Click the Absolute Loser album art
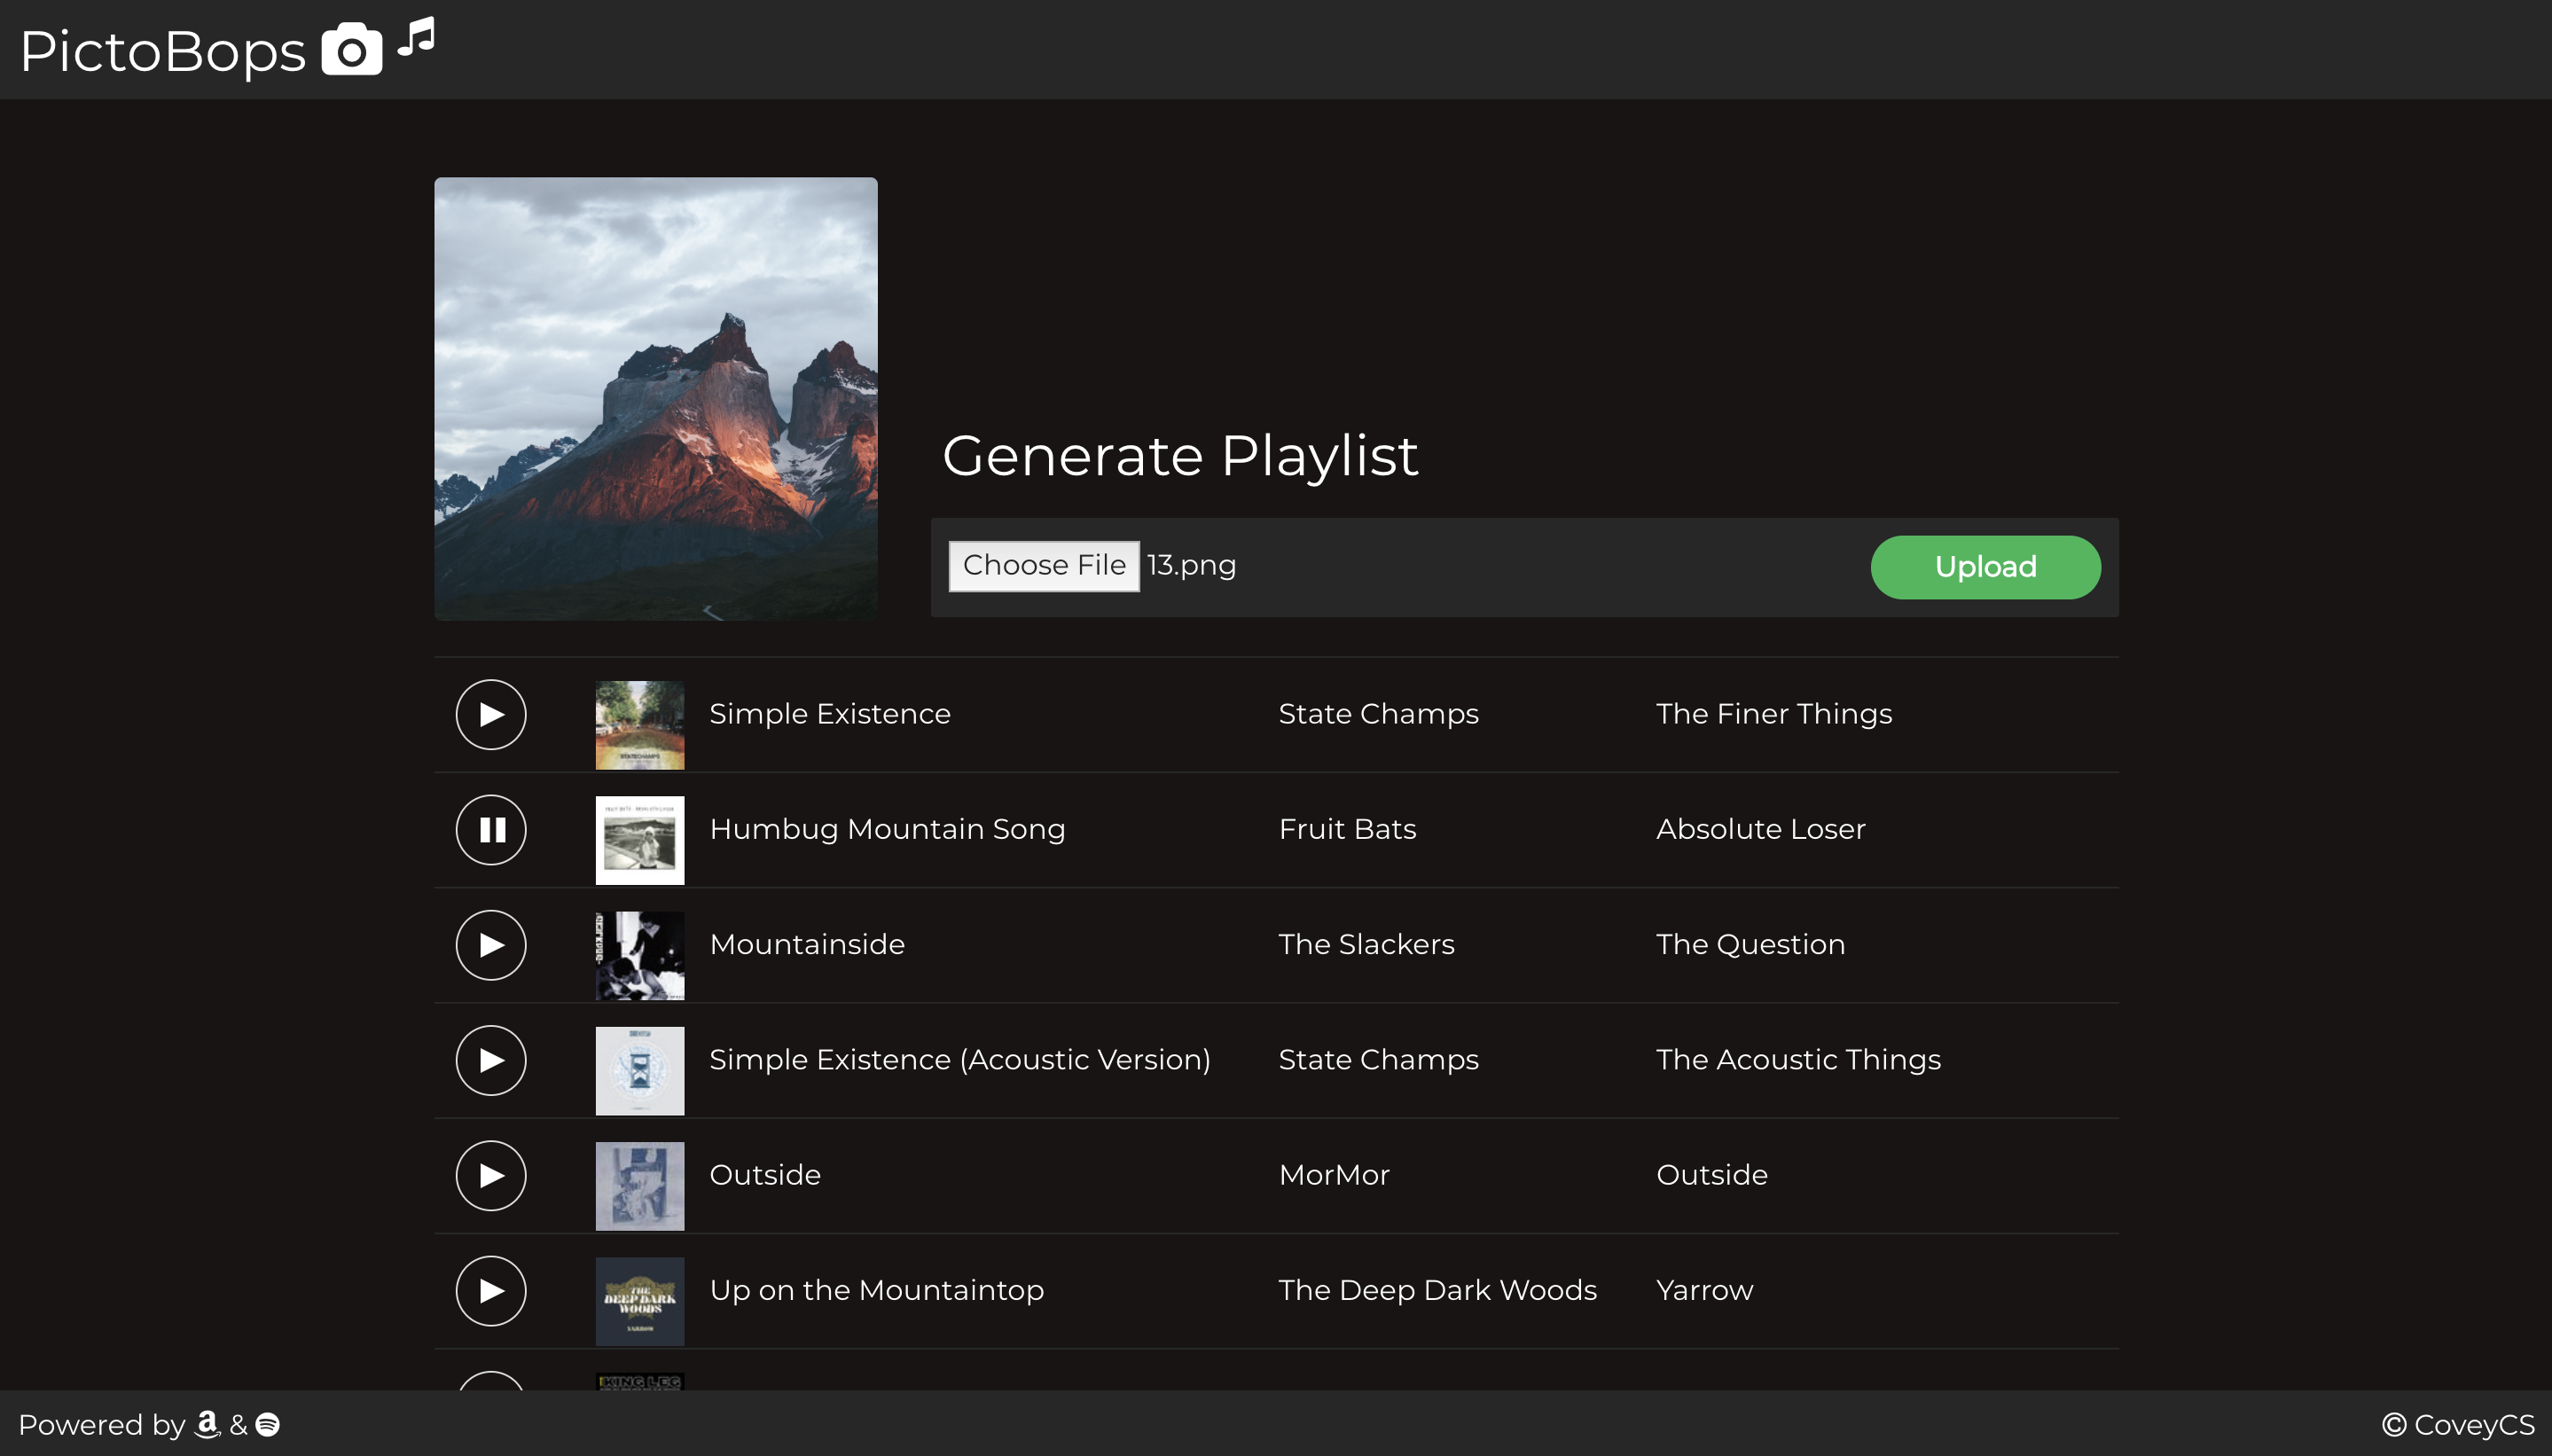2552x1456 pixels. [x=640, y=840]
